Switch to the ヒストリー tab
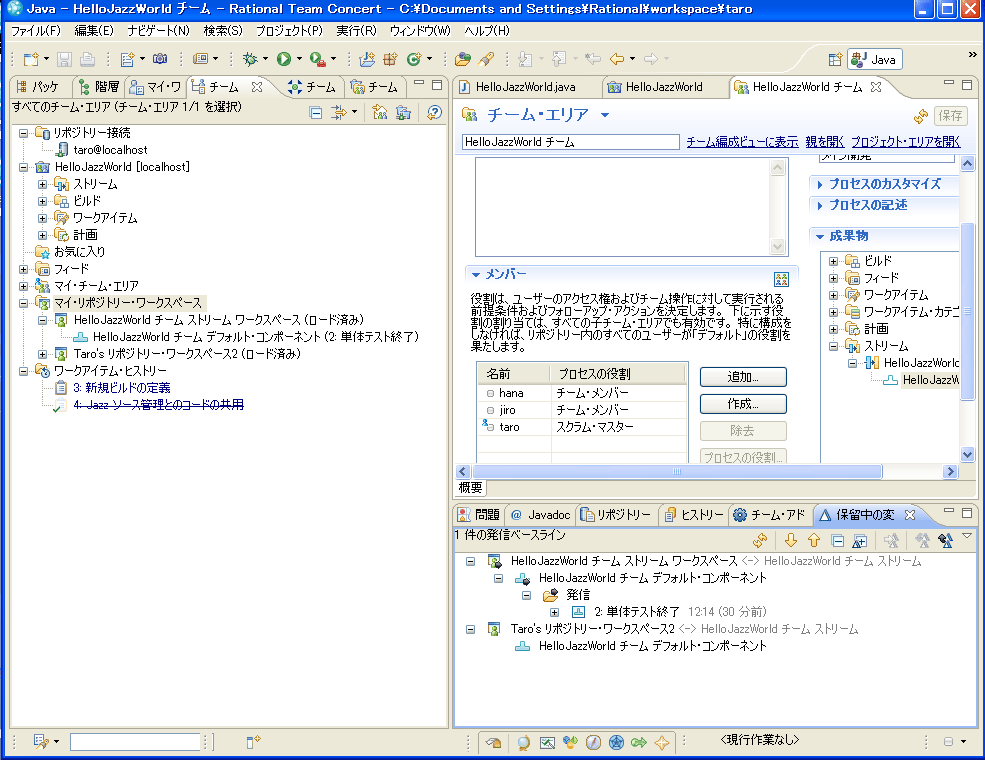 point(695,515)
